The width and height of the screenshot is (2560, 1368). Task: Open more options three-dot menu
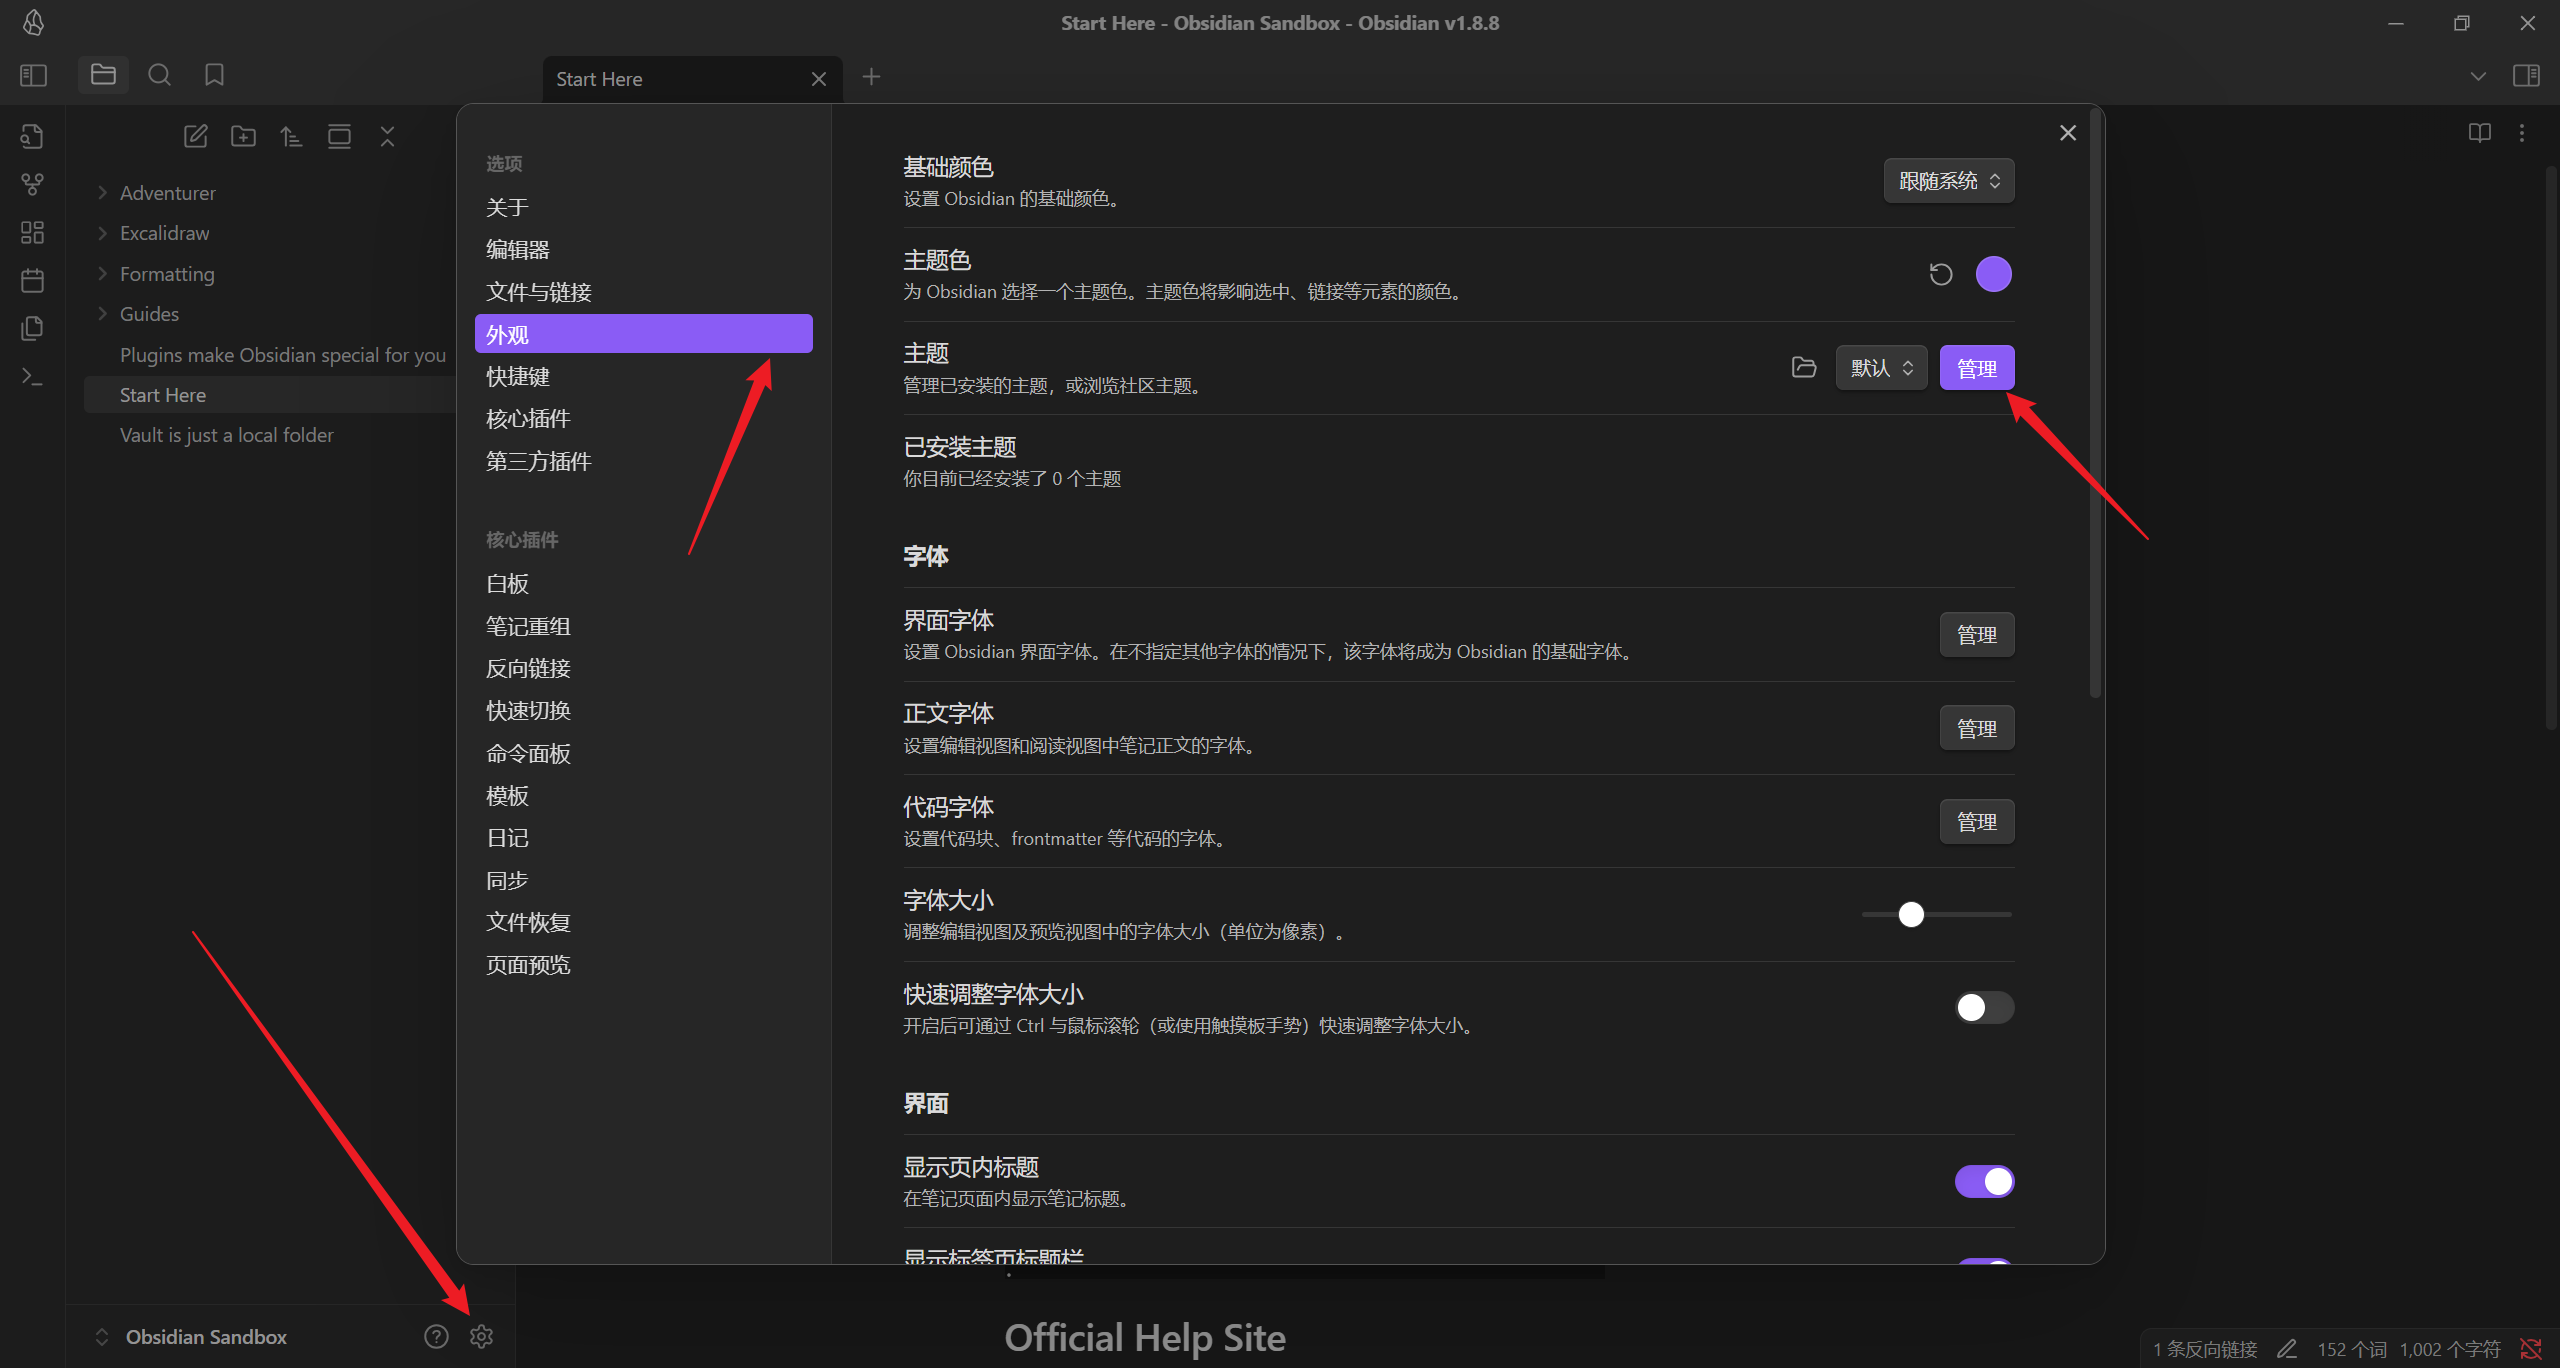pos(2522,133)
